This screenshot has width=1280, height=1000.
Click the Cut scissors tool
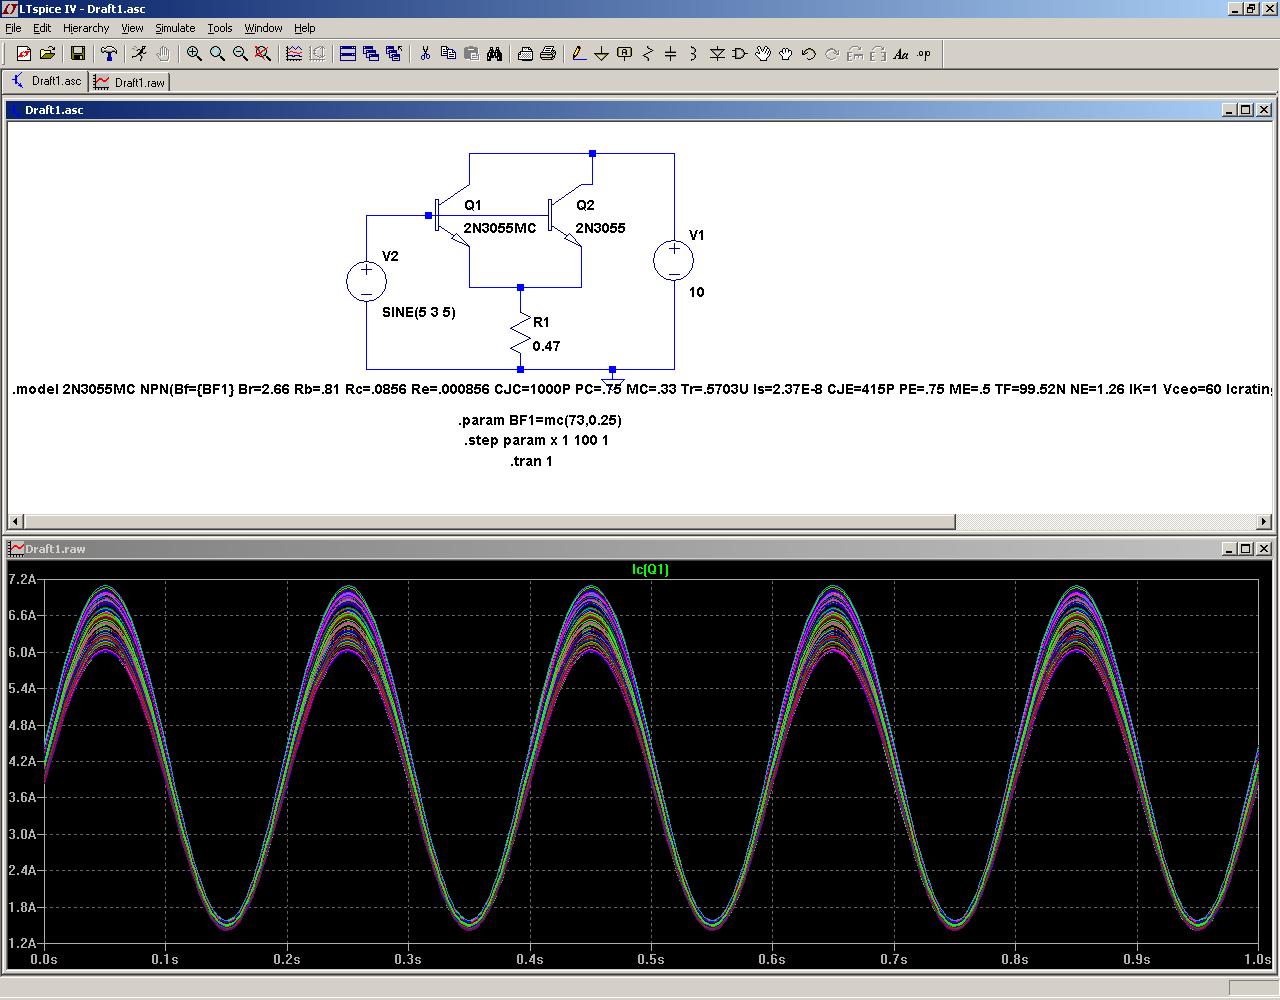click(425, 54)
